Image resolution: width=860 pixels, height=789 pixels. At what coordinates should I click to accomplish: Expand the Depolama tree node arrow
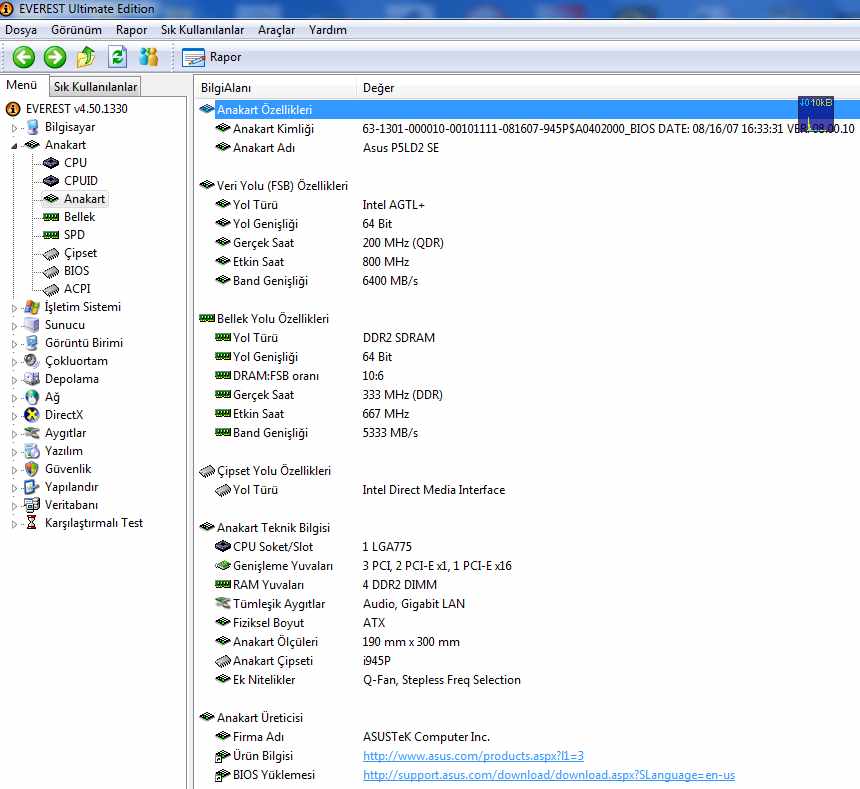click(x=15, y=380)
